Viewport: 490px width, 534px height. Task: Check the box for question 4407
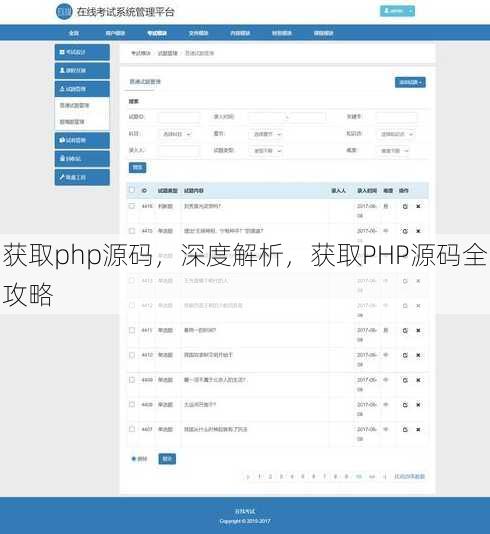point(132,429)
